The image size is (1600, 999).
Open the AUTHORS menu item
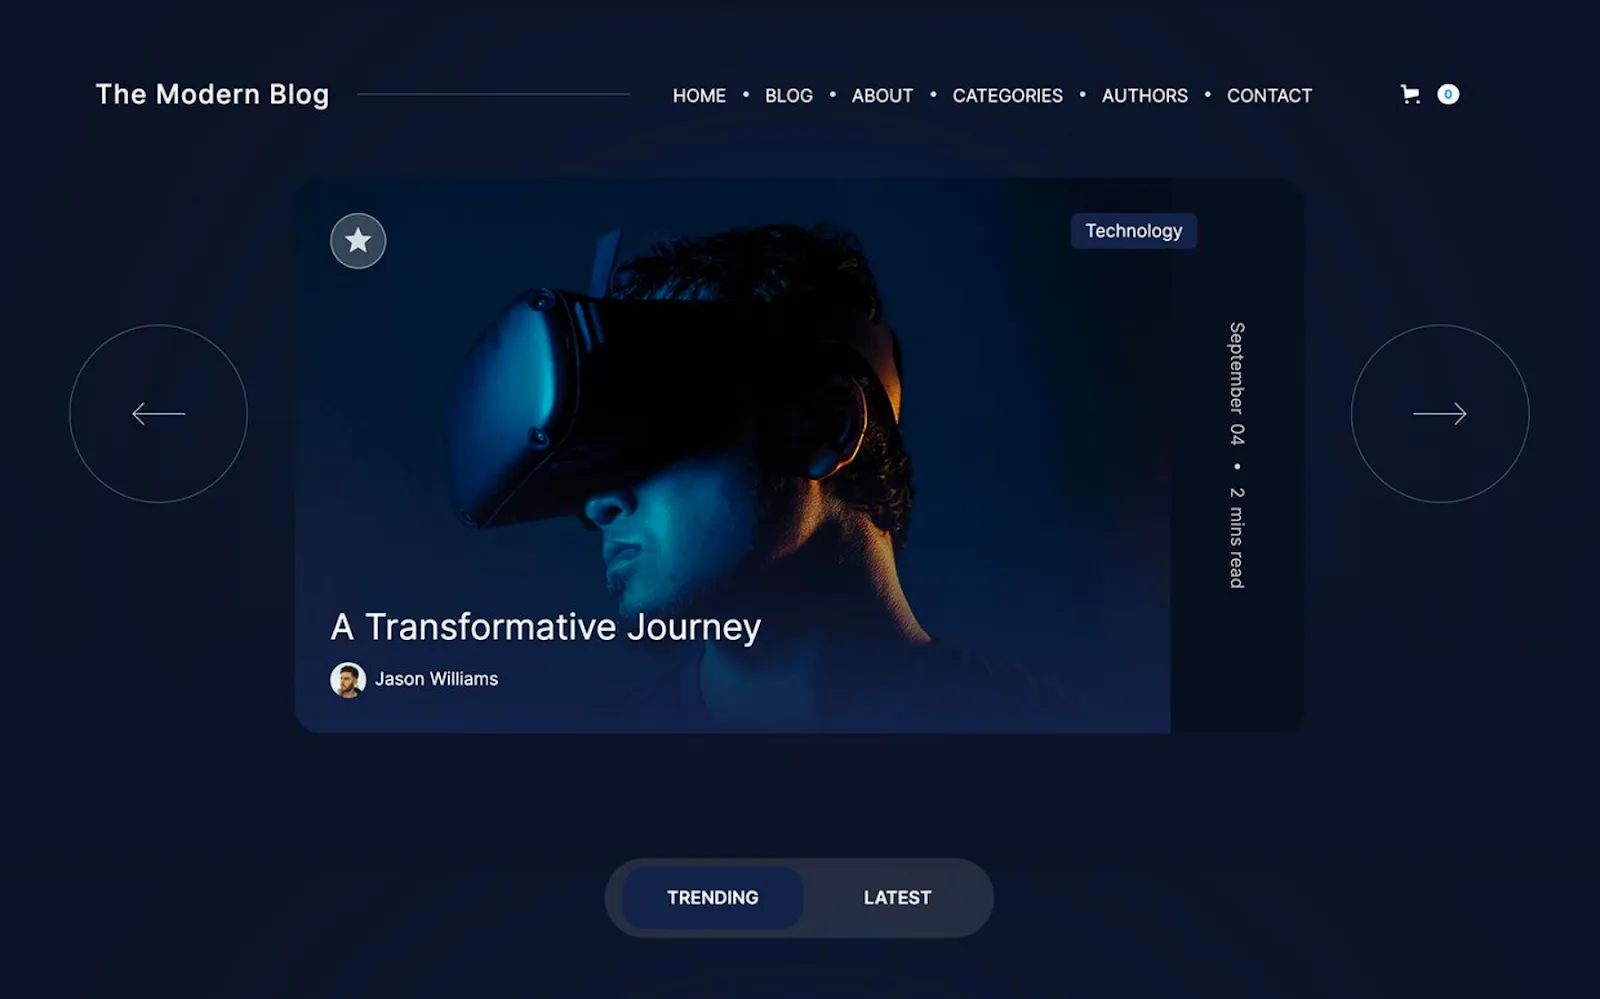coord(1145,96)
